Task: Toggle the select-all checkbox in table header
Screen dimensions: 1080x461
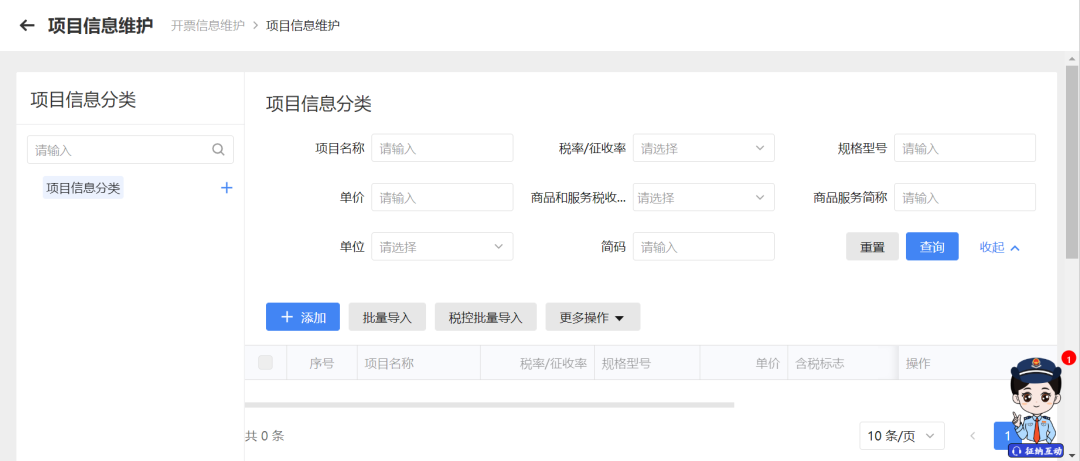Action: coord(265,363)
